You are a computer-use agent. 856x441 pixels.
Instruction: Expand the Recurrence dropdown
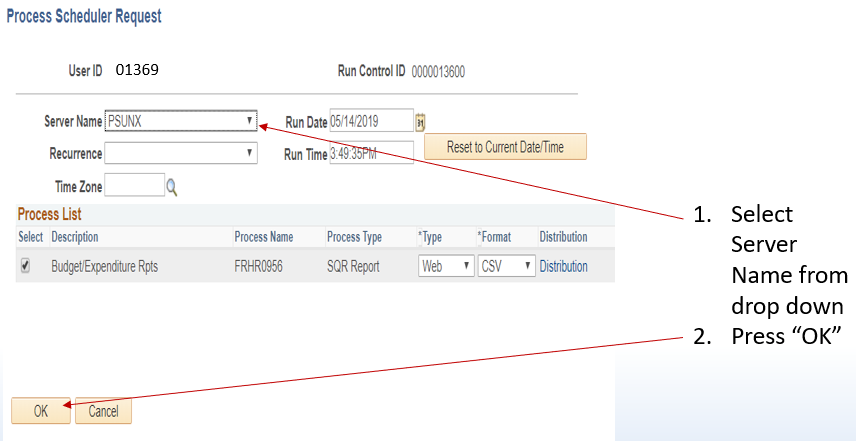(180, 153)
